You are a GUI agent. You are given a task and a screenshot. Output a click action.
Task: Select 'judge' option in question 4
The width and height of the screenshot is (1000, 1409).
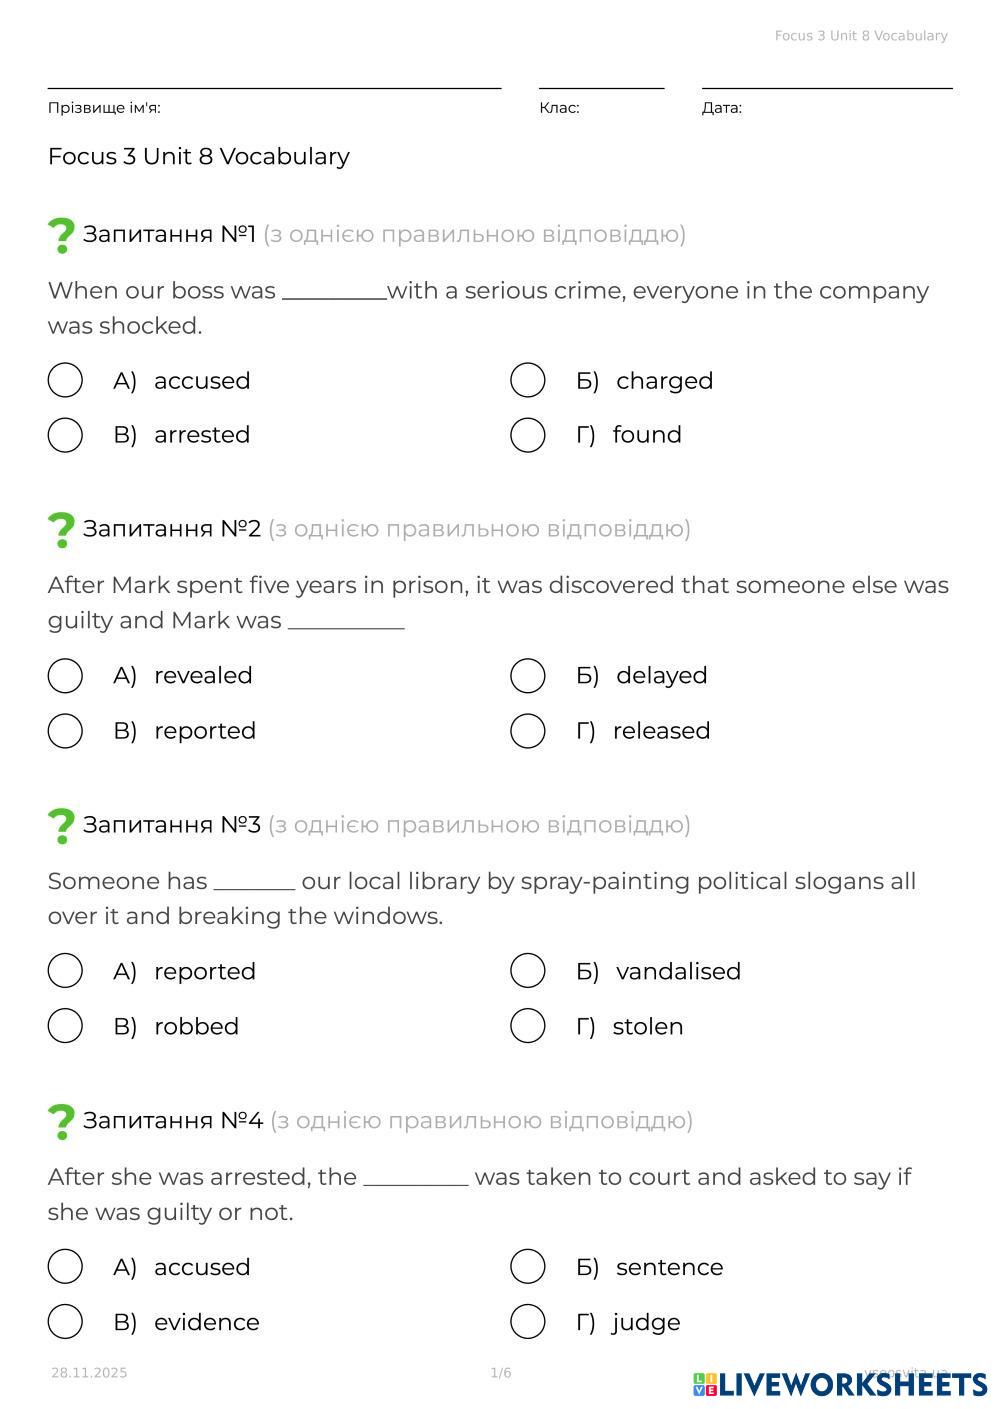(x=528, y=1322)
